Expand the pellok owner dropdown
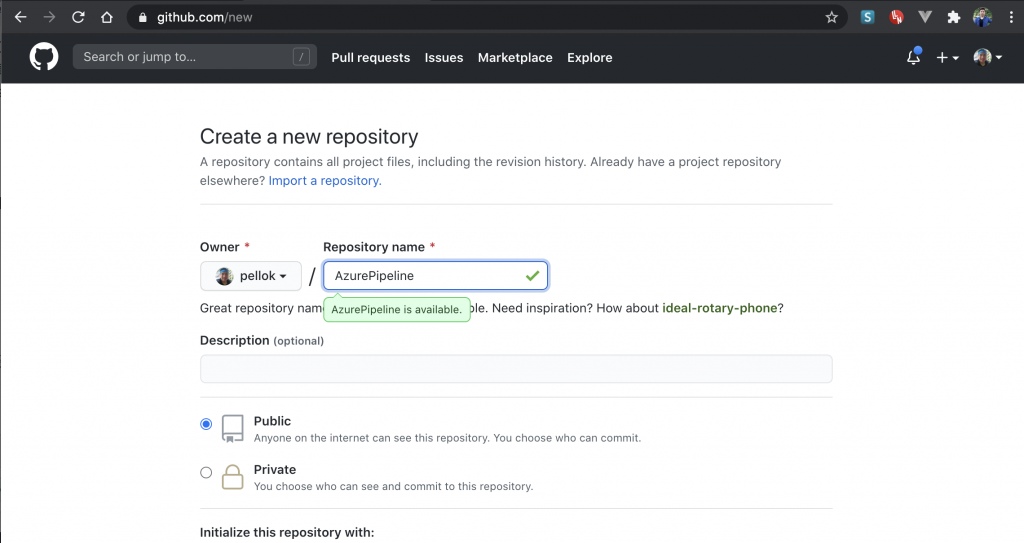The image size is (1024, 543). (x=251, y=276)
